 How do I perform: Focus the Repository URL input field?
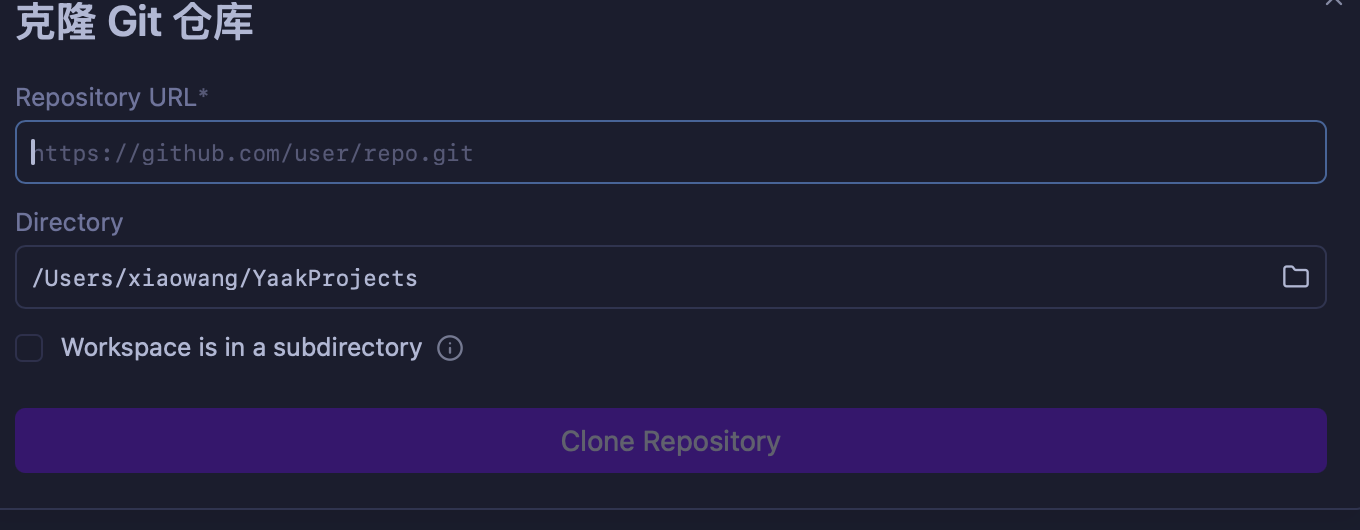[x=670, y=153]
